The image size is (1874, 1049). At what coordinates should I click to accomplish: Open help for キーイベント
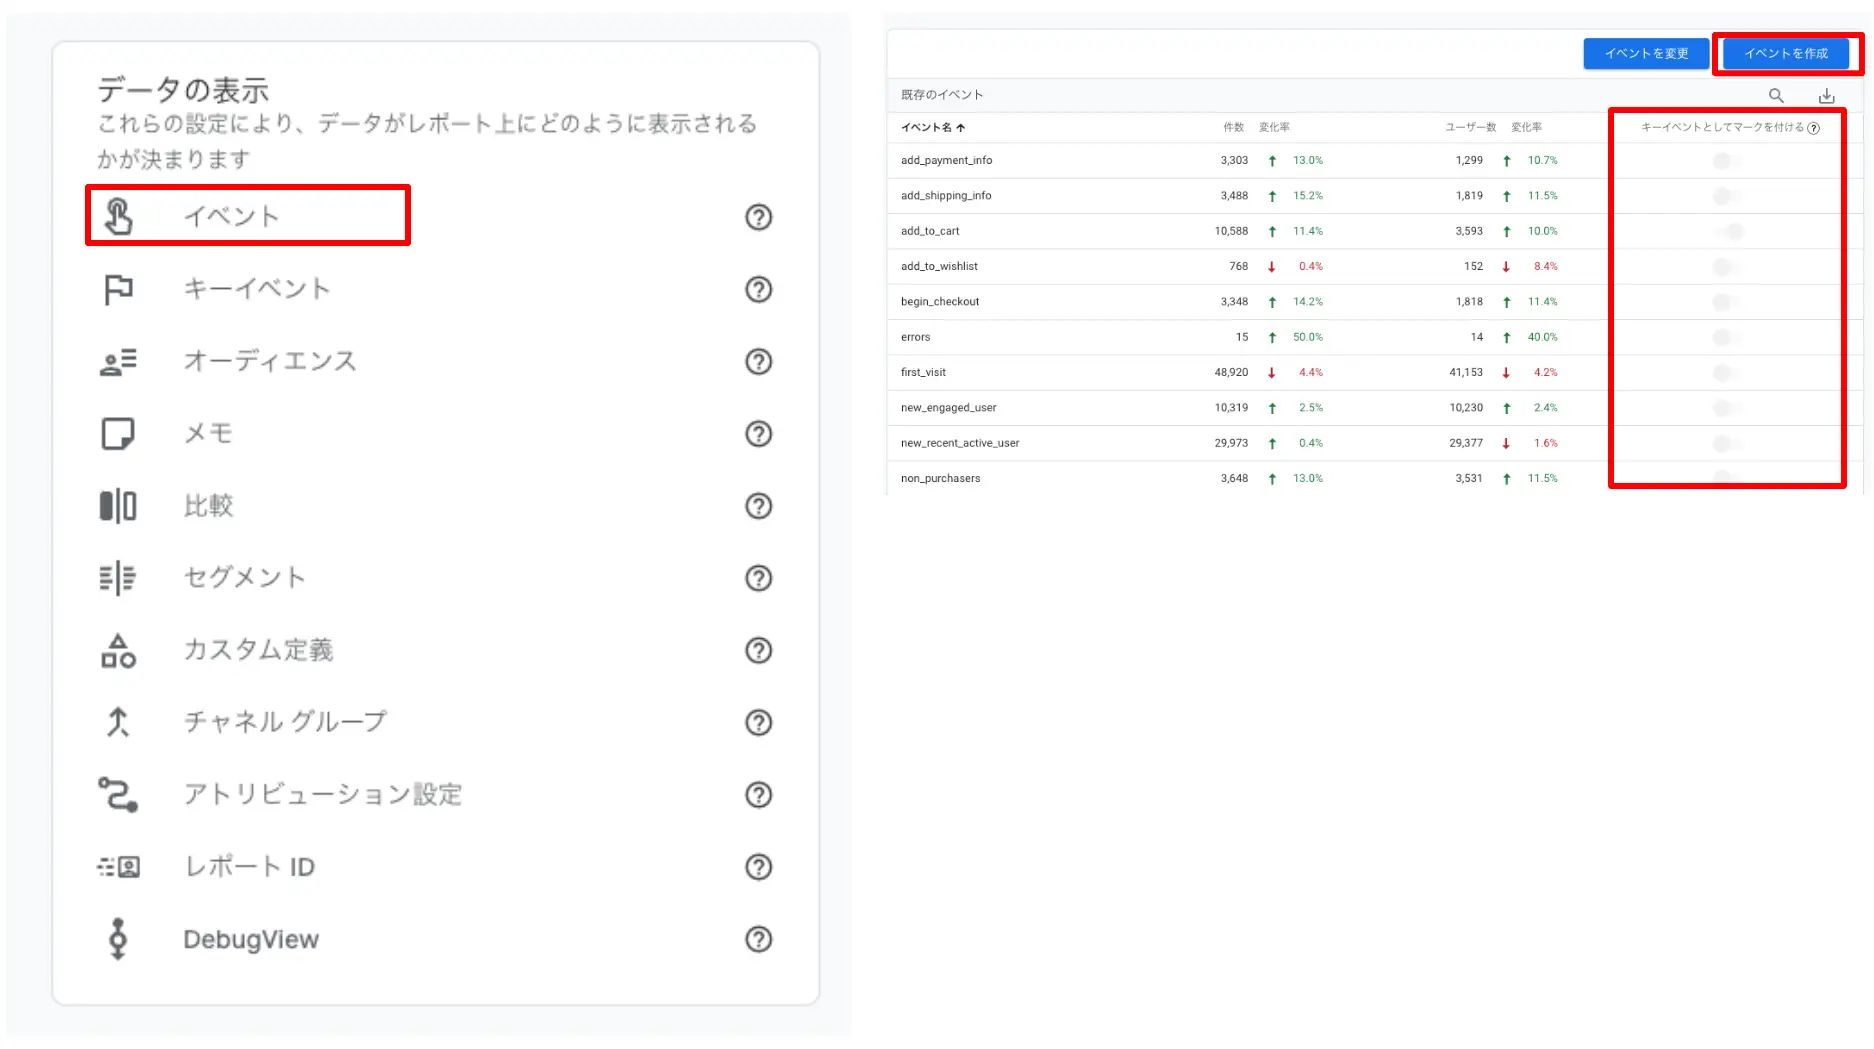[759, 289]
